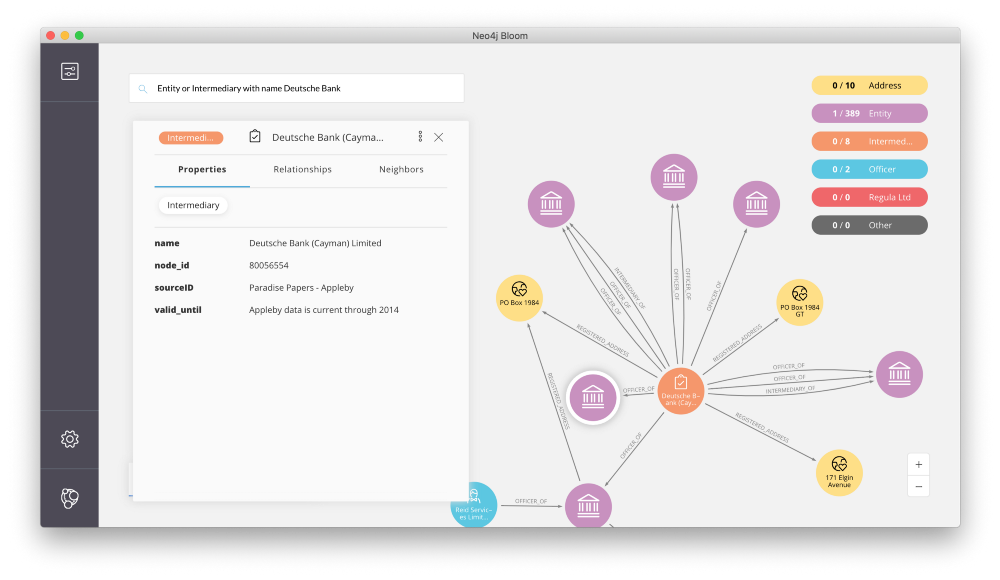Click the REGISTERED_ADDRESS edge to 171 Elgin Avenue
This screenshot has width=1000, height=580.
(761, 428)
